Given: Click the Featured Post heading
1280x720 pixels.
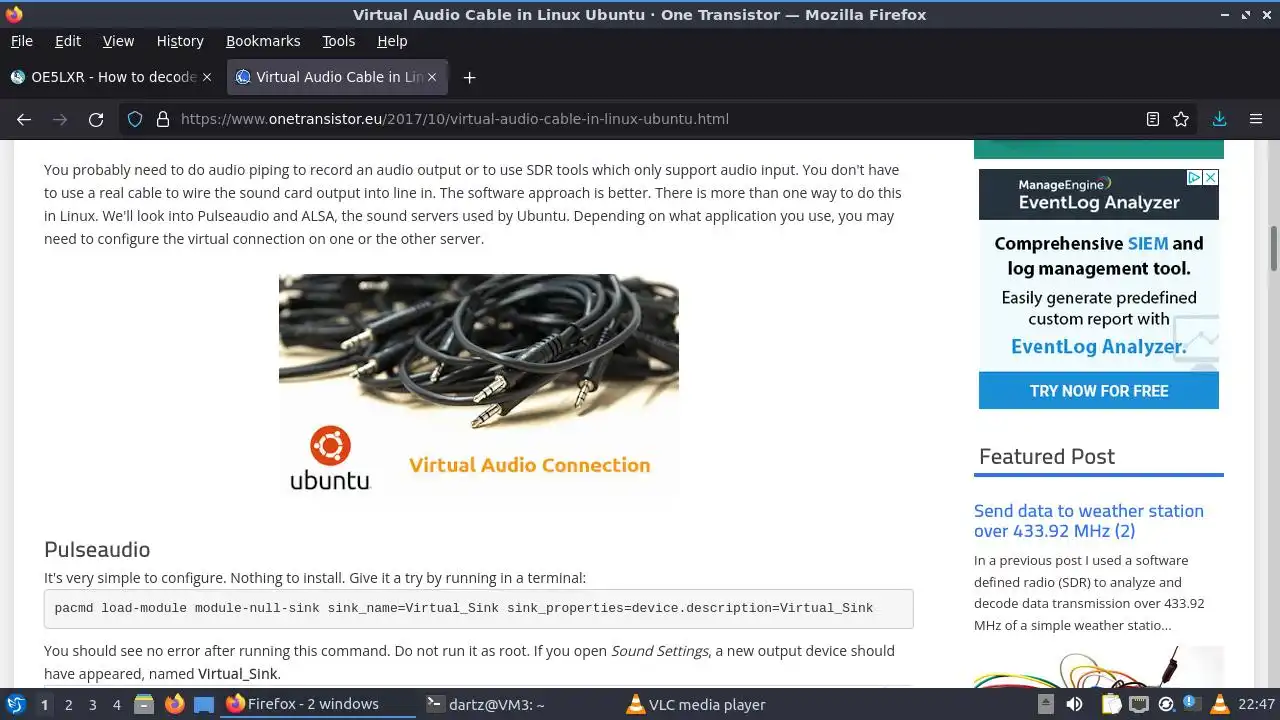Looking at the screenshot, I should tap(1047, 457).
